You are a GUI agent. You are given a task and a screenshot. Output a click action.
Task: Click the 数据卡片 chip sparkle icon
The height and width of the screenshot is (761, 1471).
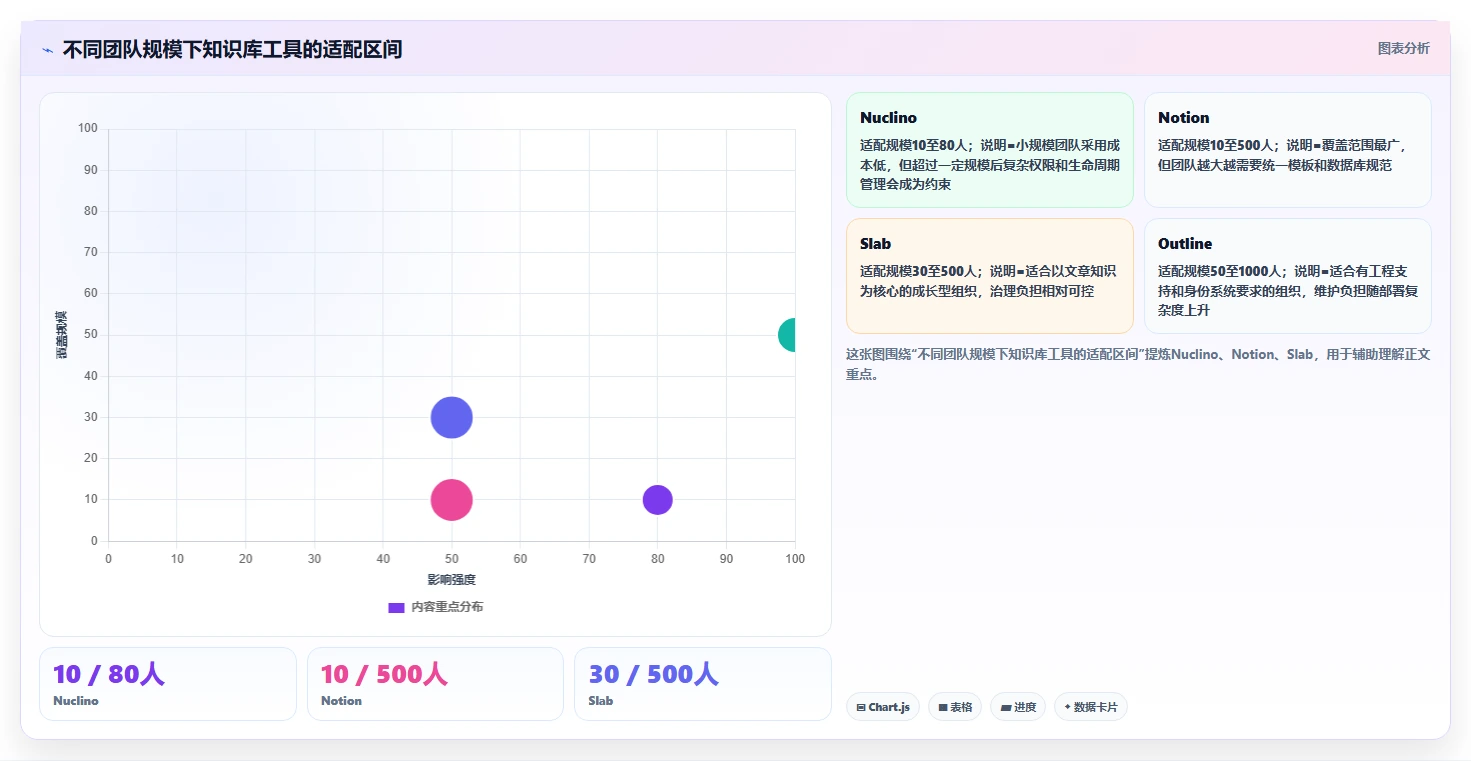coord(1068,707)
